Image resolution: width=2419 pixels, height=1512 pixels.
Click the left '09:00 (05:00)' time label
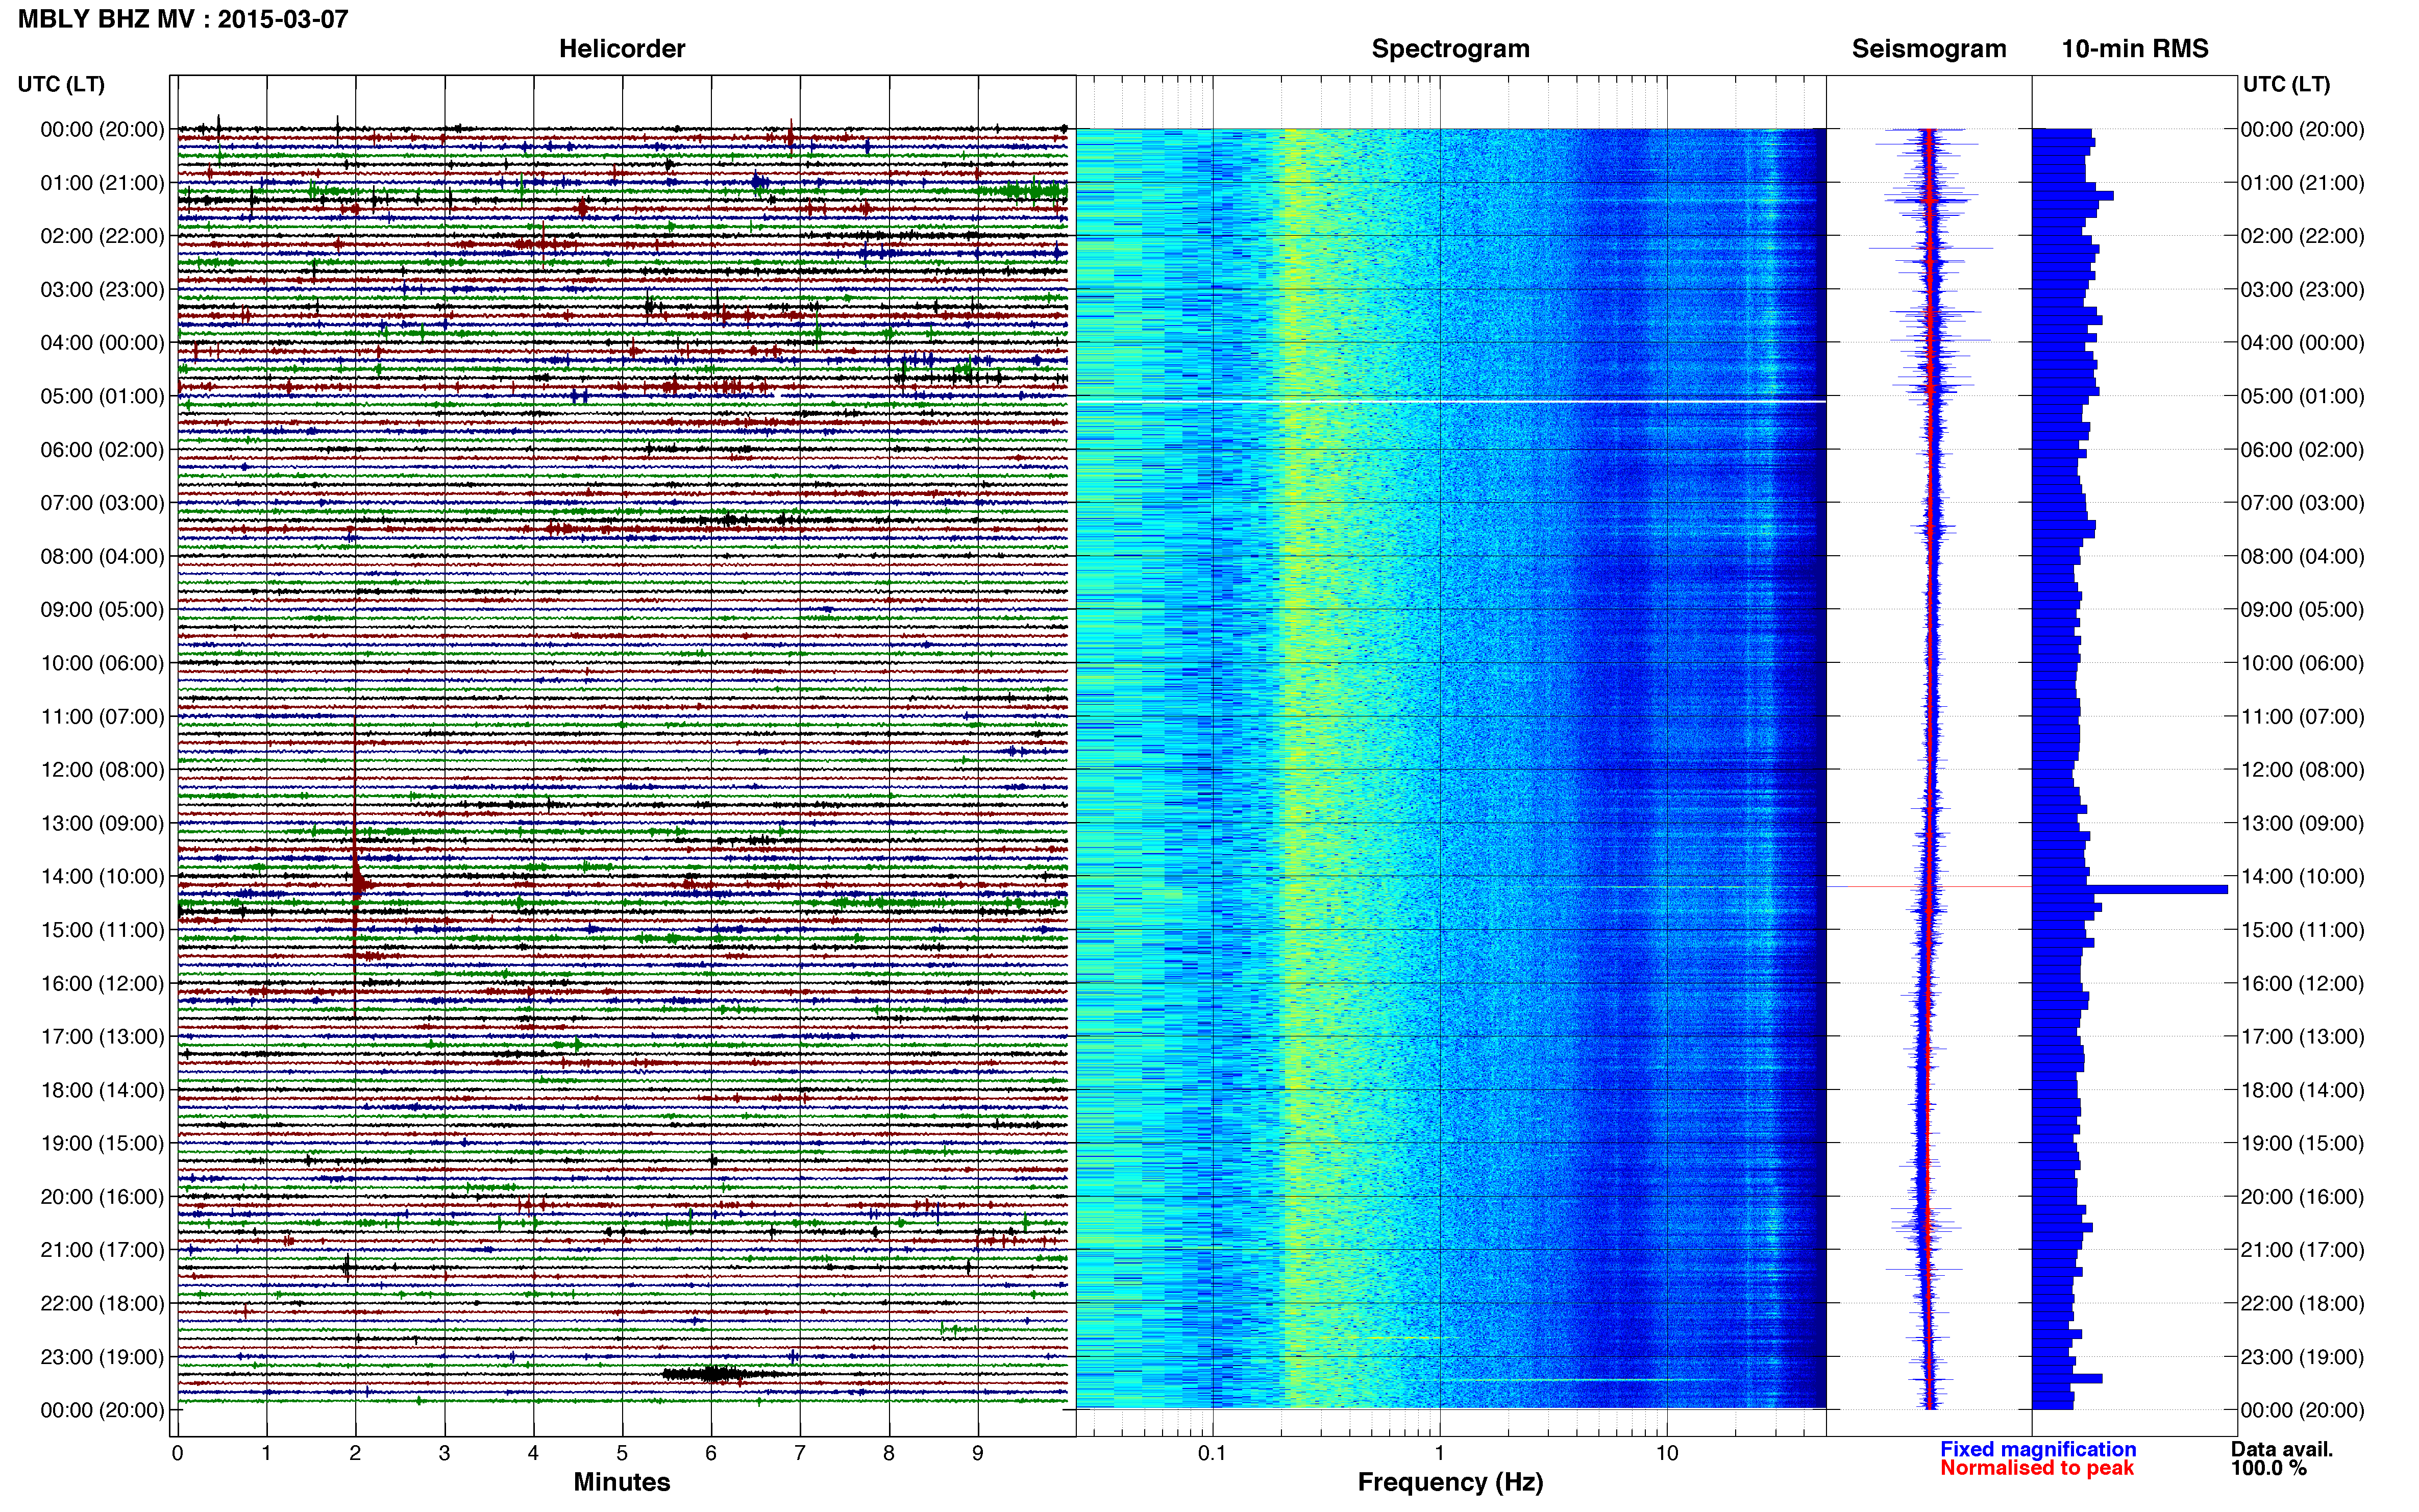pos(102,609)
